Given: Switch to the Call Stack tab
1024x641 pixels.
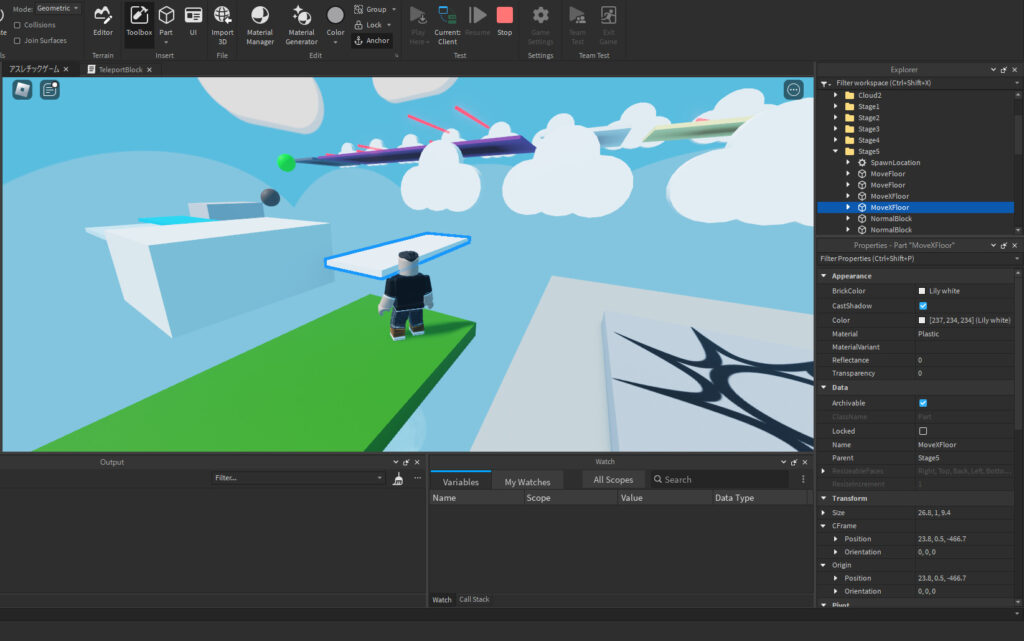Looking at the screenshot, I should (x=473, y=599).
